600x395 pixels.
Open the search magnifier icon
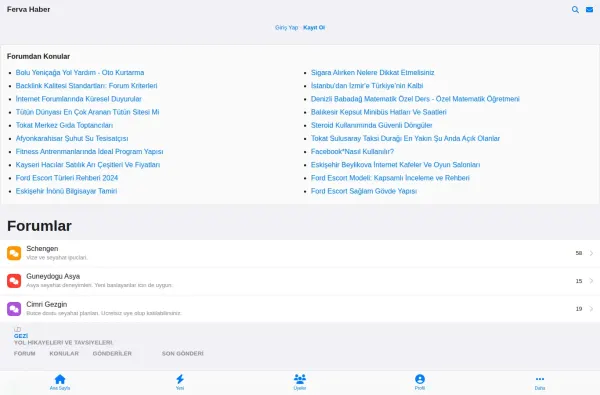(575, 10)
